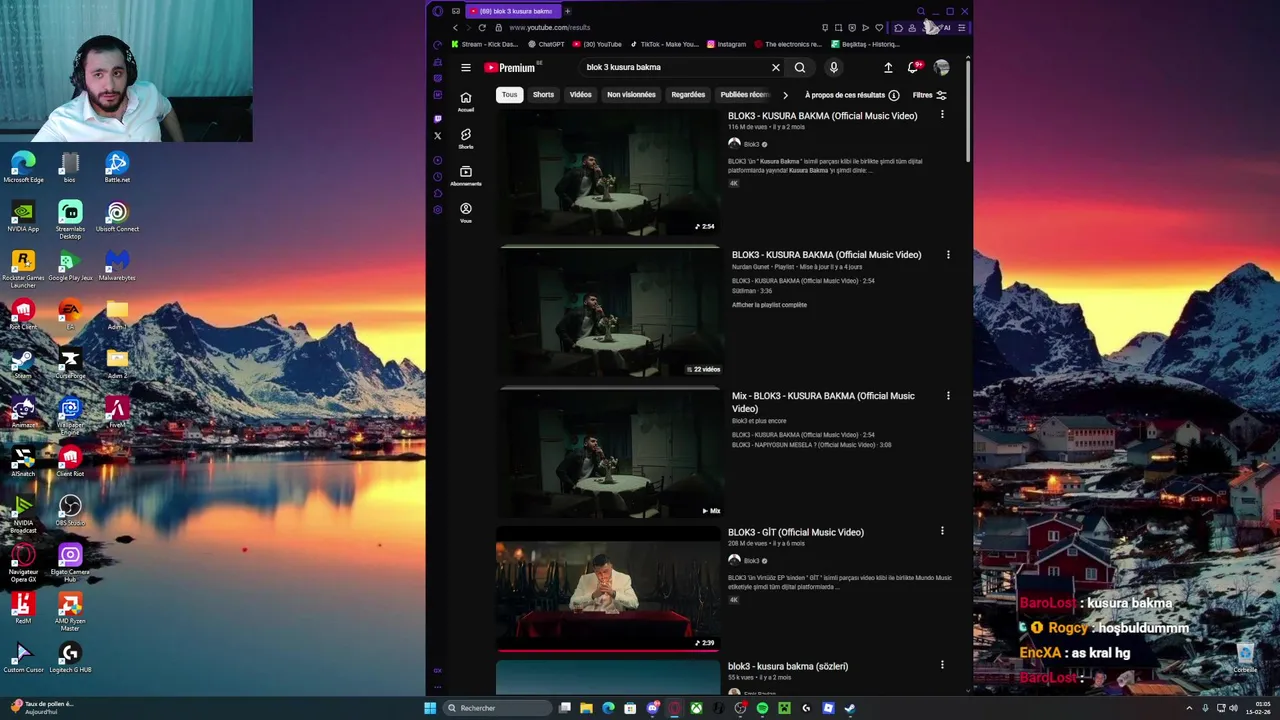Open File Explorer from taskbar
Viewport: 1280px width, 720px height.
pos(587,708)
